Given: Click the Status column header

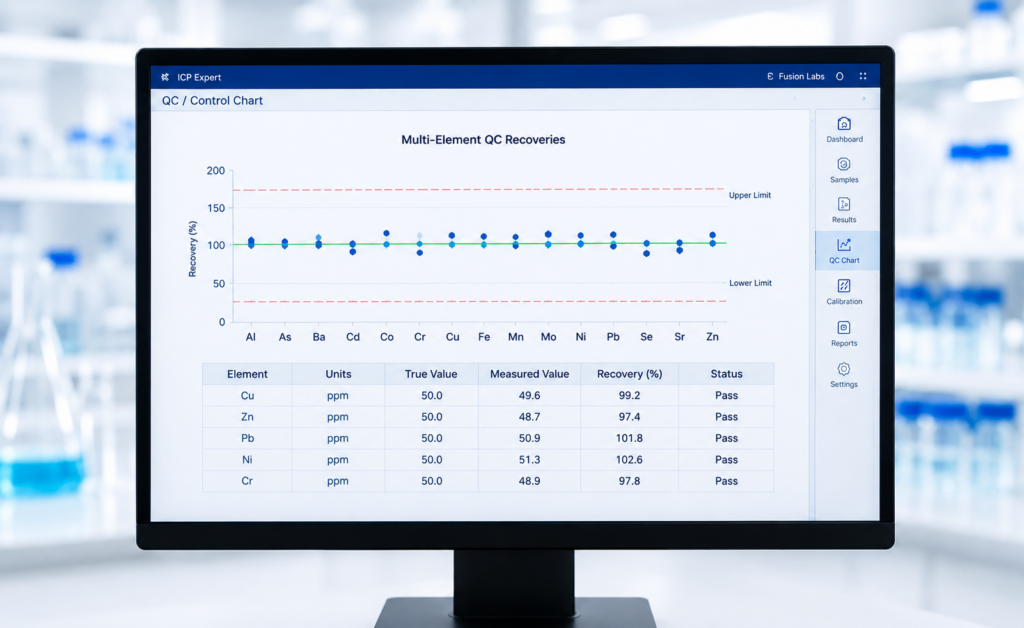Looking at the screenshot, I should [x=726, y=374].
